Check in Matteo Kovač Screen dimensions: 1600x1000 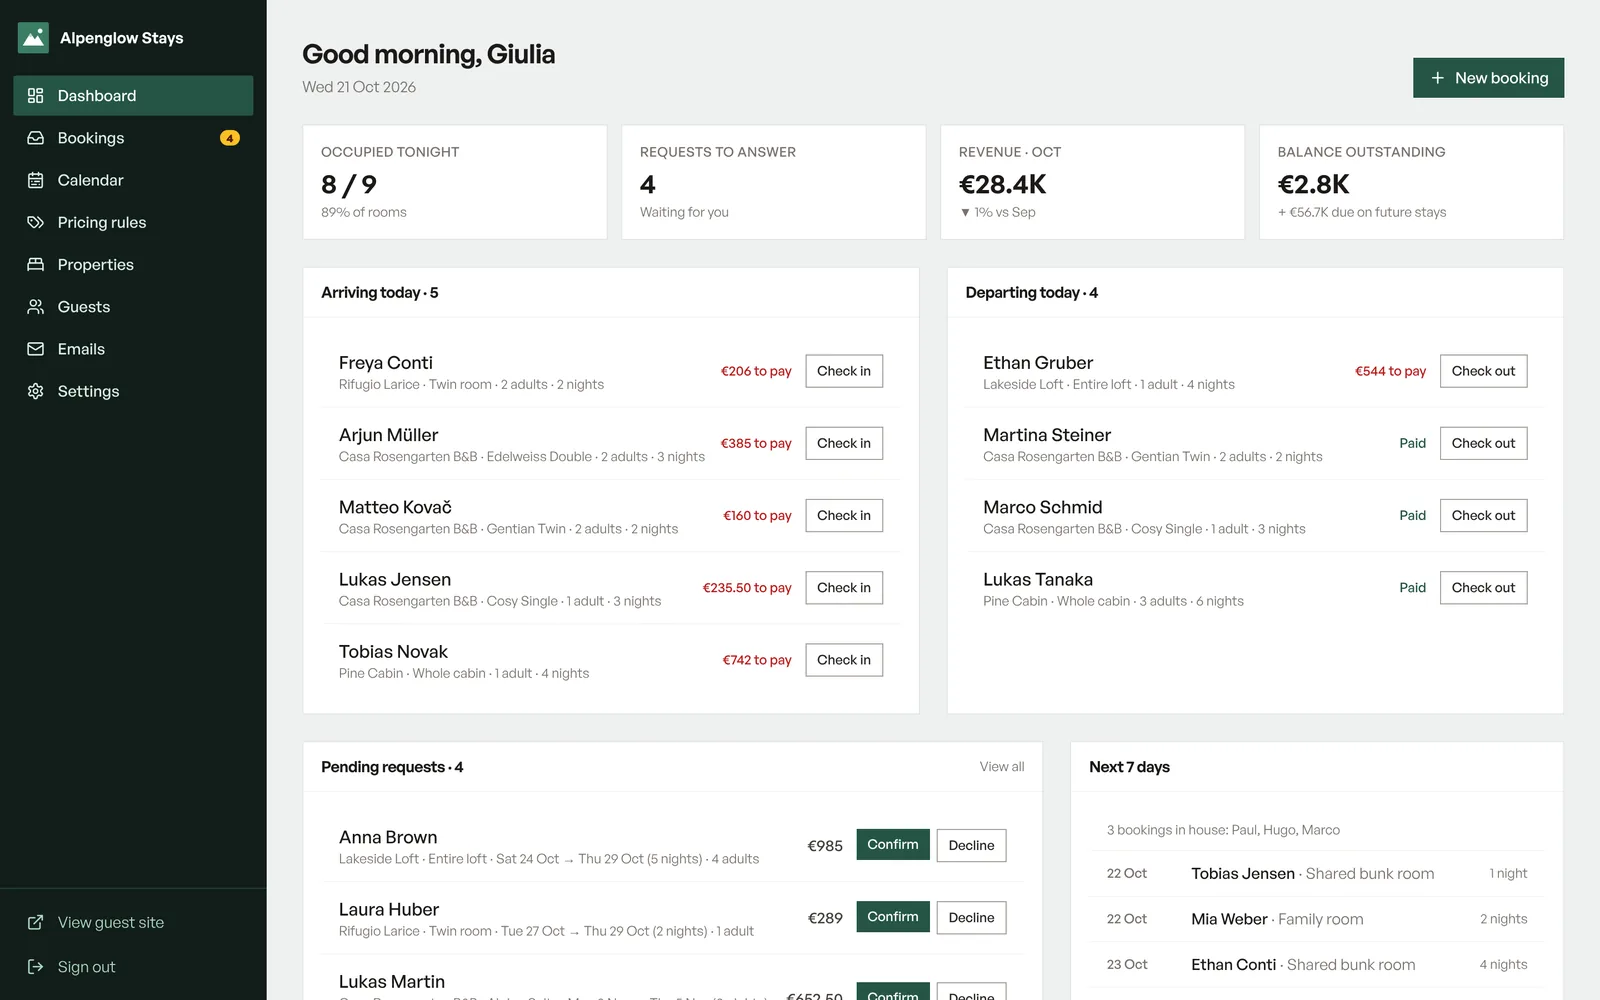click(x=844, y=515)
